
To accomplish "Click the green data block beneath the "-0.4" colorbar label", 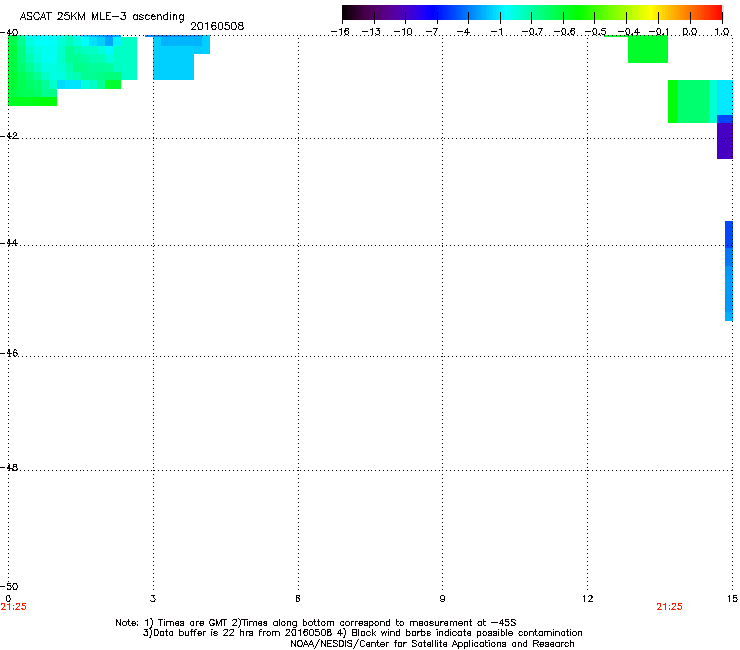I will (648, 50).
